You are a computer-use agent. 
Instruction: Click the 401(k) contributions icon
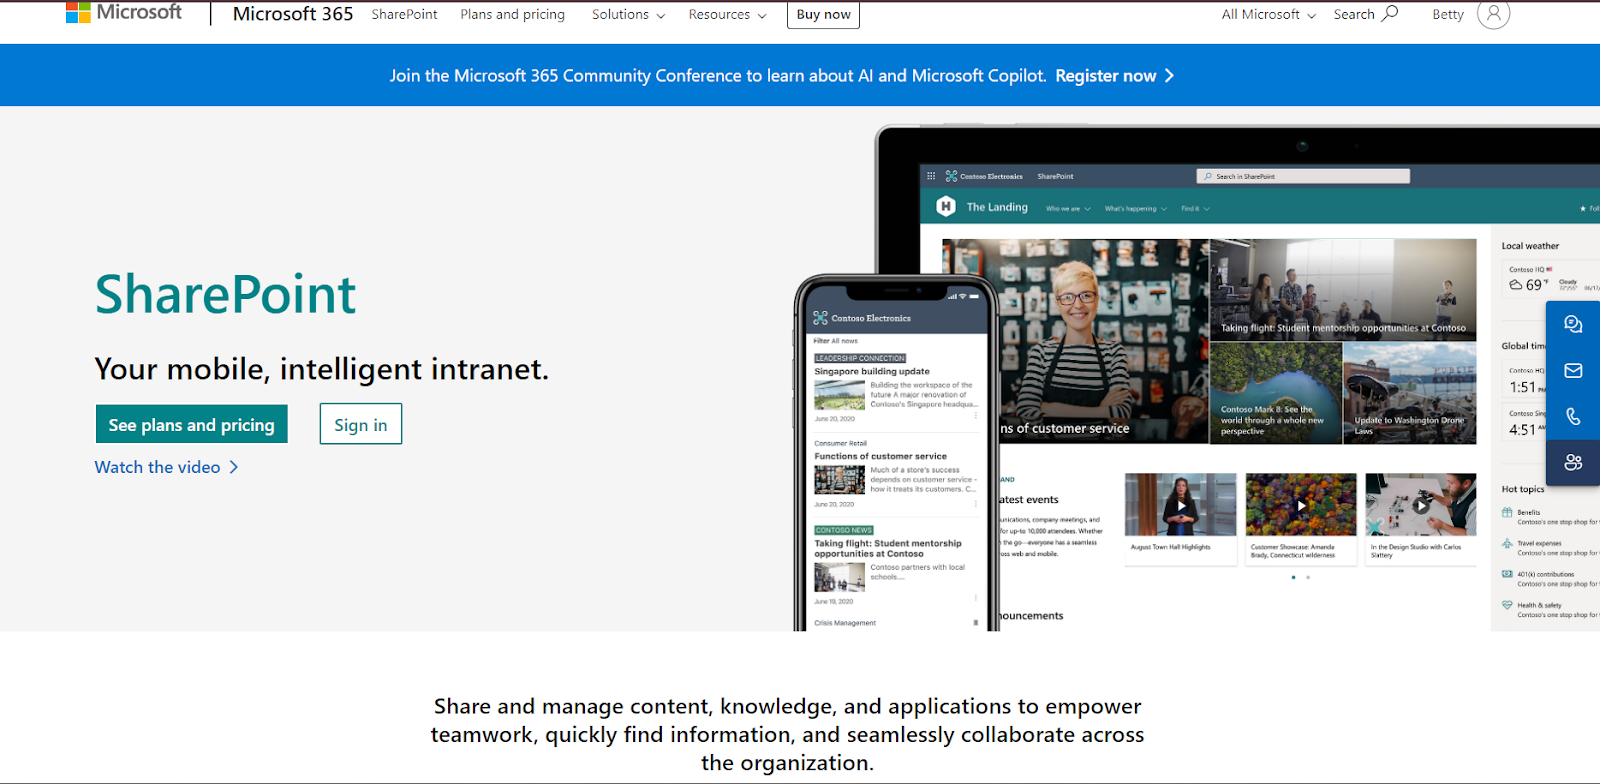click(x=1507, y=574)
